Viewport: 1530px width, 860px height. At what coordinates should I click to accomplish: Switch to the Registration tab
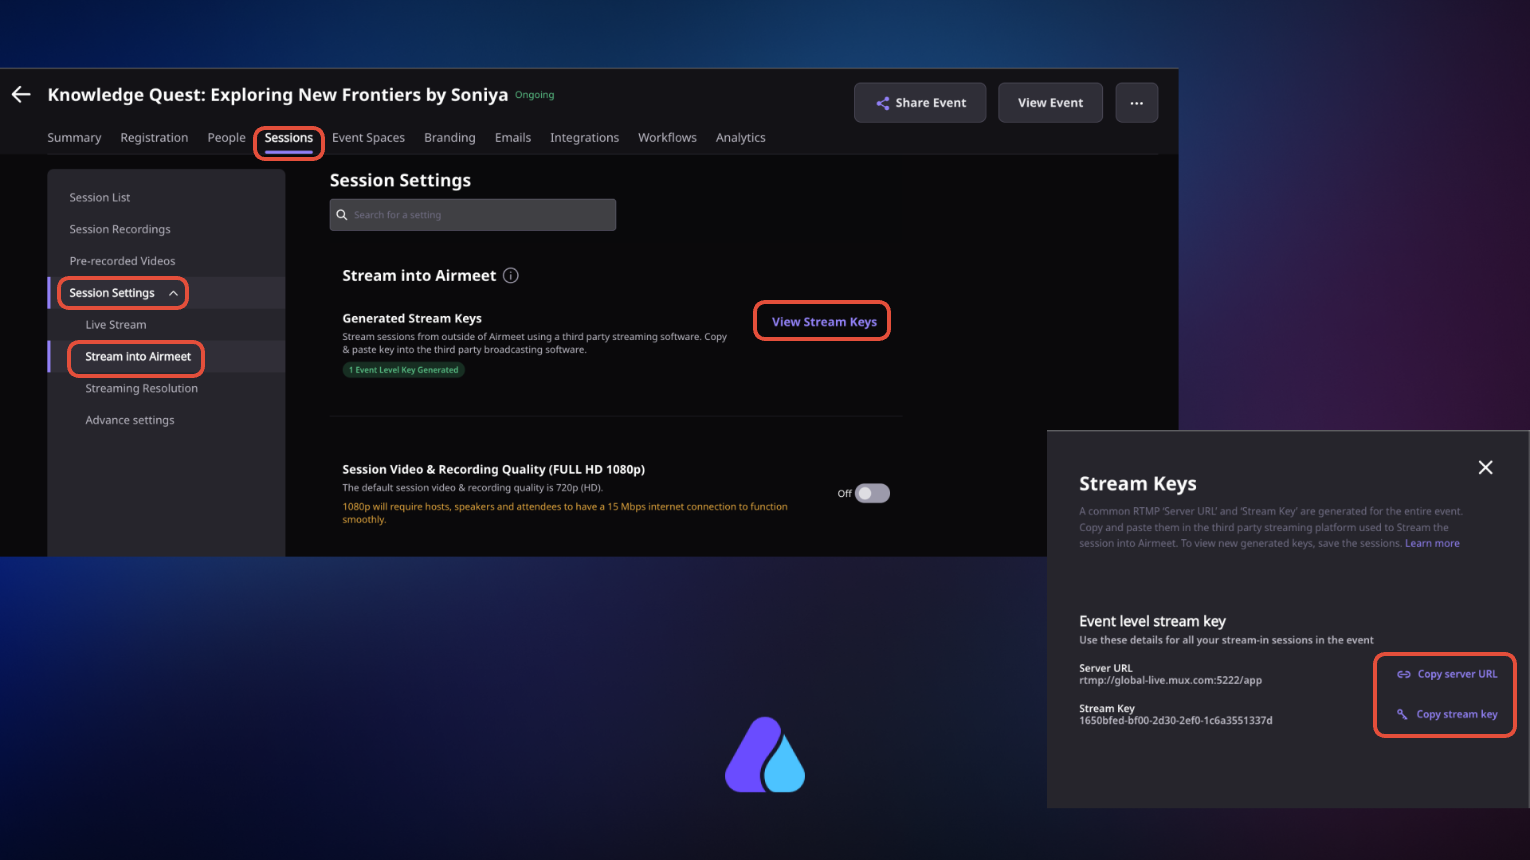point(154,138)
